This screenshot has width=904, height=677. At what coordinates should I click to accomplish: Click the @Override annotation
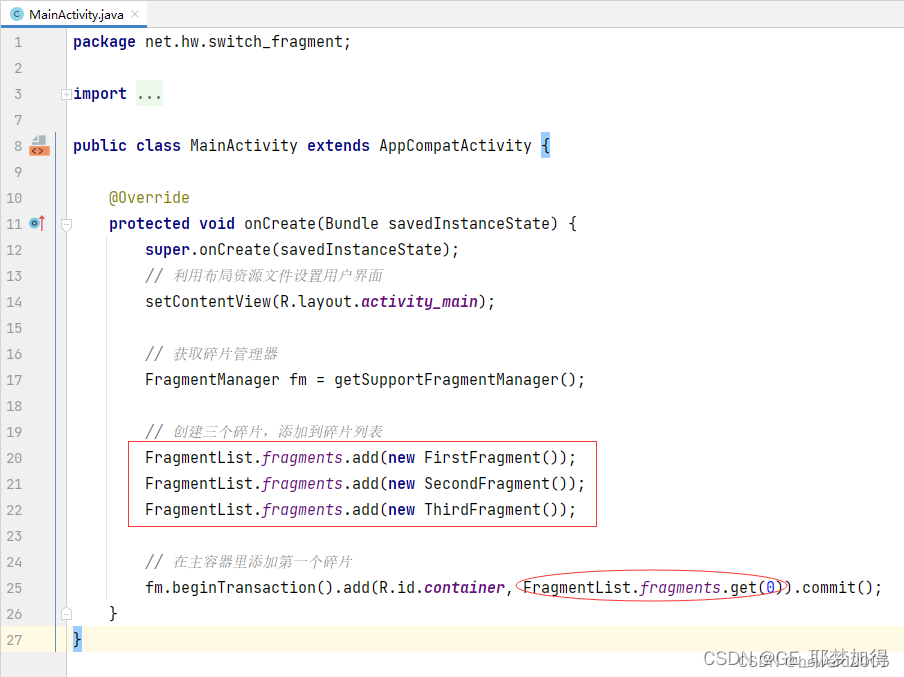pyautogui.click(x=149, y=198)
